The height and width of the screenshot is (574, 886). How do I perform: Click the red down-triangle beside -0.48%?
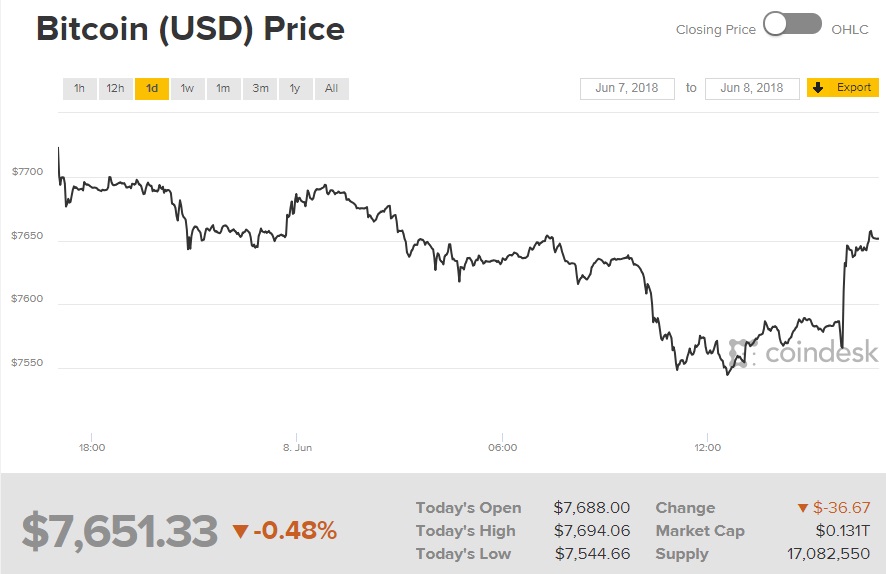click(x=240, y=531)
